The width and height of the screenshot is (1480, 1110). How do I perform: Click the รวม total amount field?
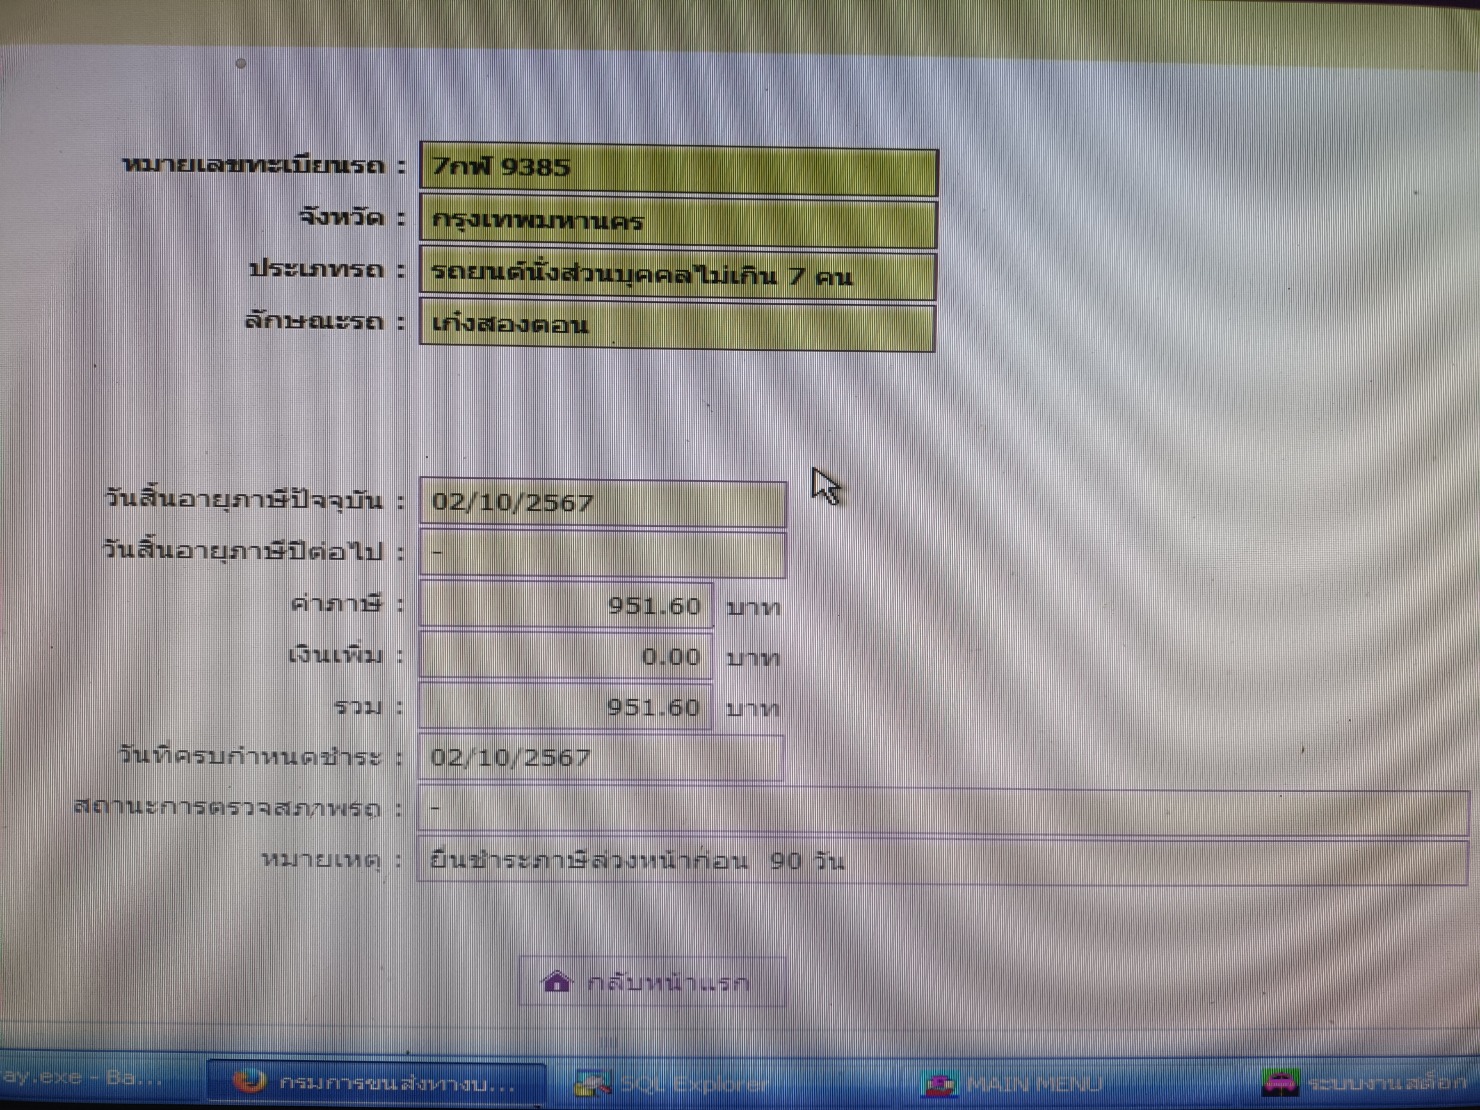click(x=566, y=708)
